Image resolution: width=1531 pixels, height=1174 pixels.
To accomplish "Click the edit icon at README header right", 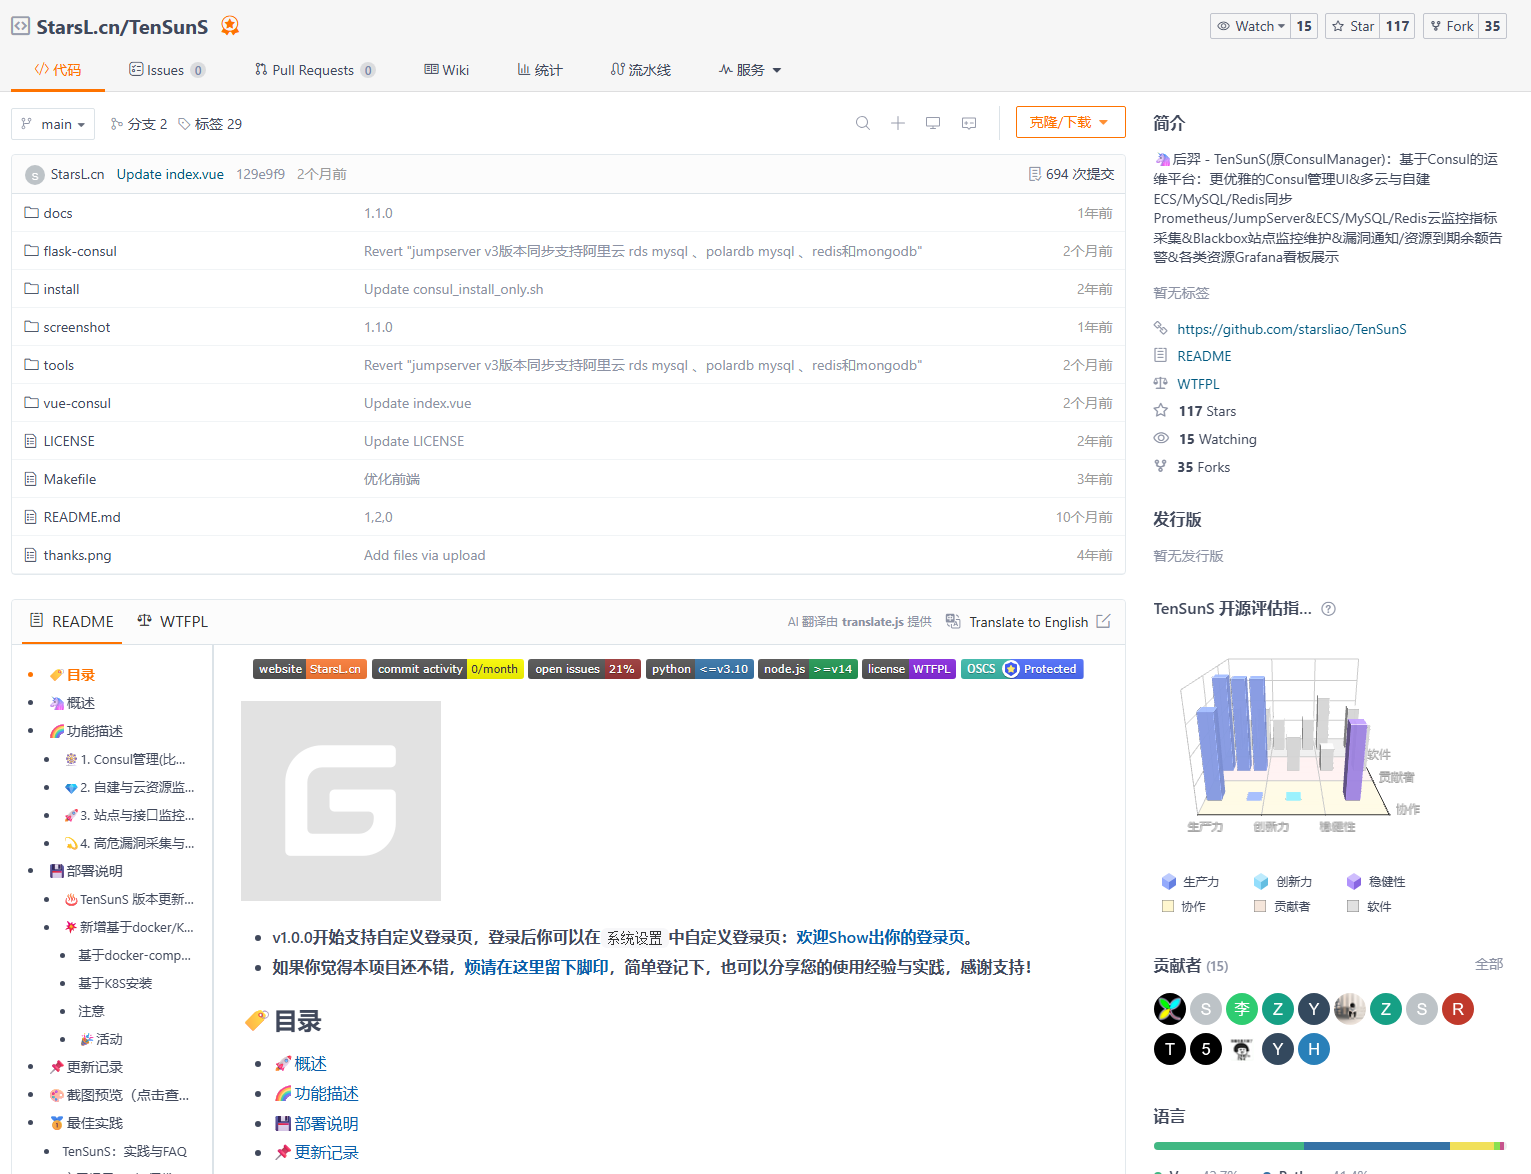I will click(1103, 621).
